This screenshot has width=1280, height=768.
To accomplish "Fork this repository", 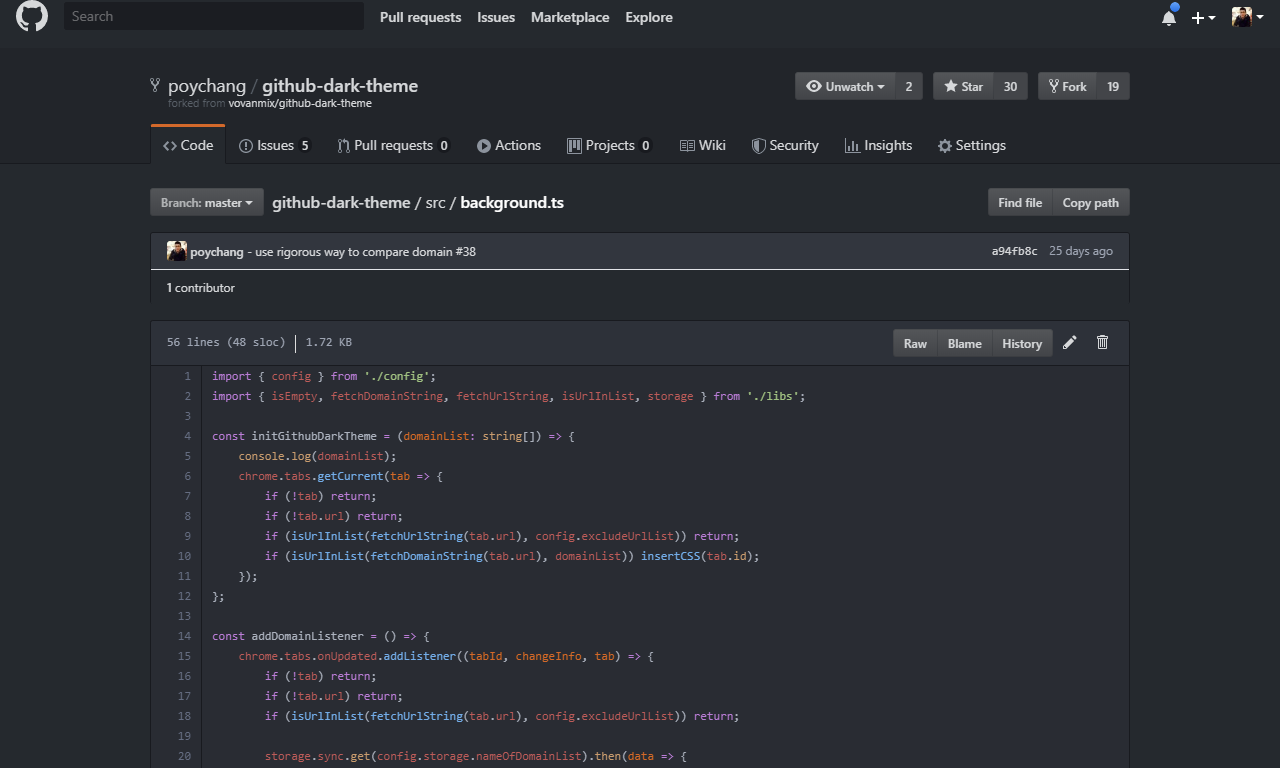I will point(1067,86).
